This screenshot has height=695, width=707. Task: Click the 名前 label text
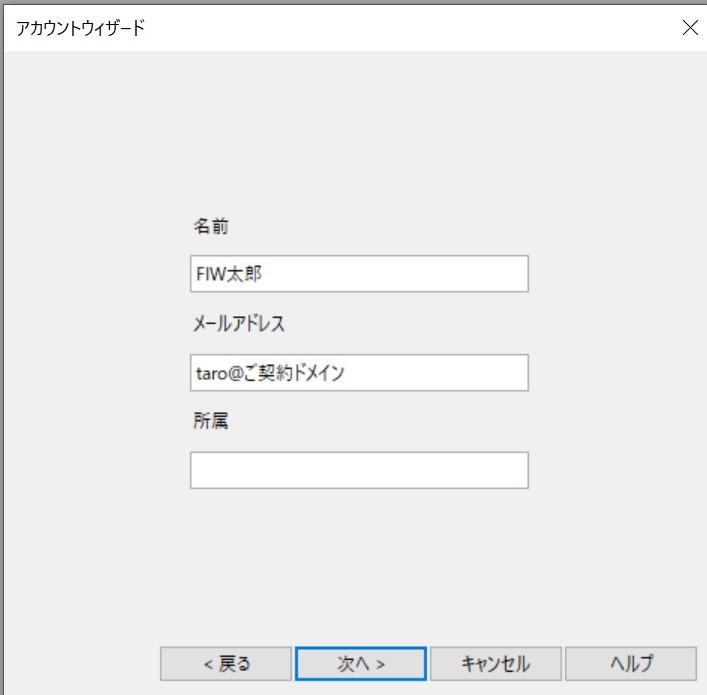point(211,226)
